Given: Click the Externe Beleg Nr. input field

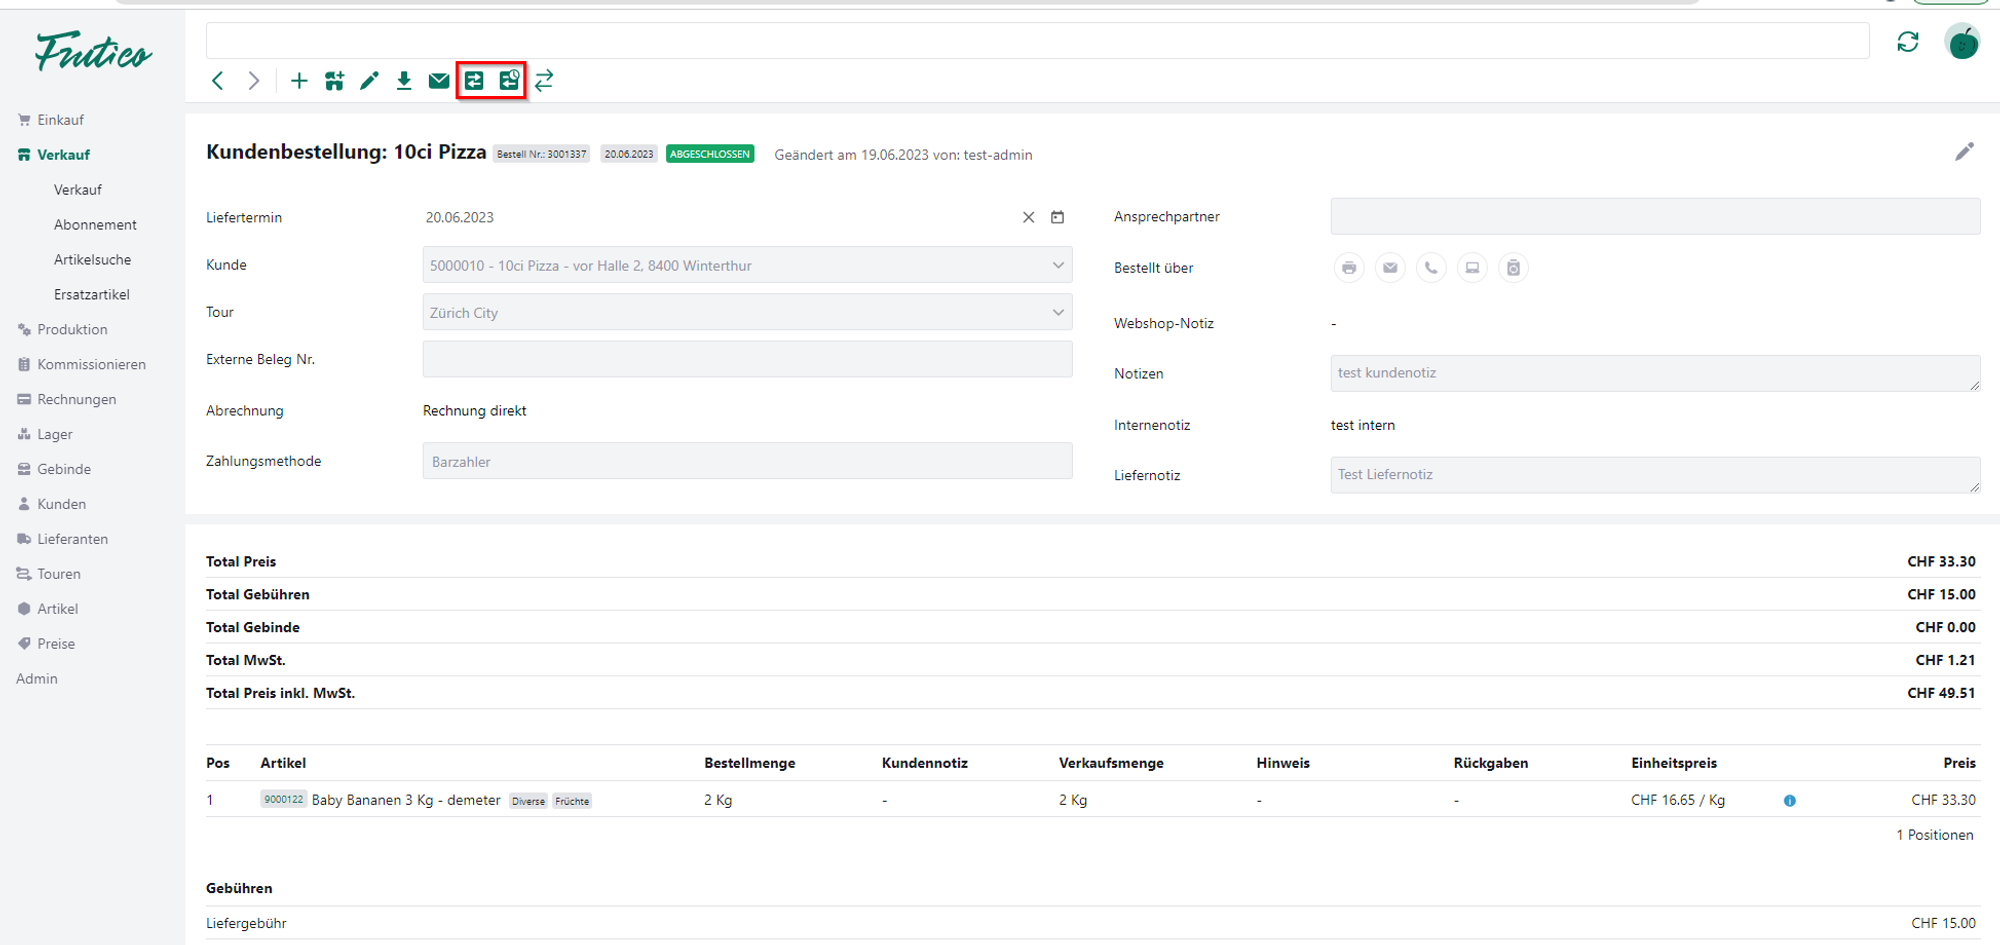Looking at the screenshot, I should pyautogui.click(x=747, y=360).
